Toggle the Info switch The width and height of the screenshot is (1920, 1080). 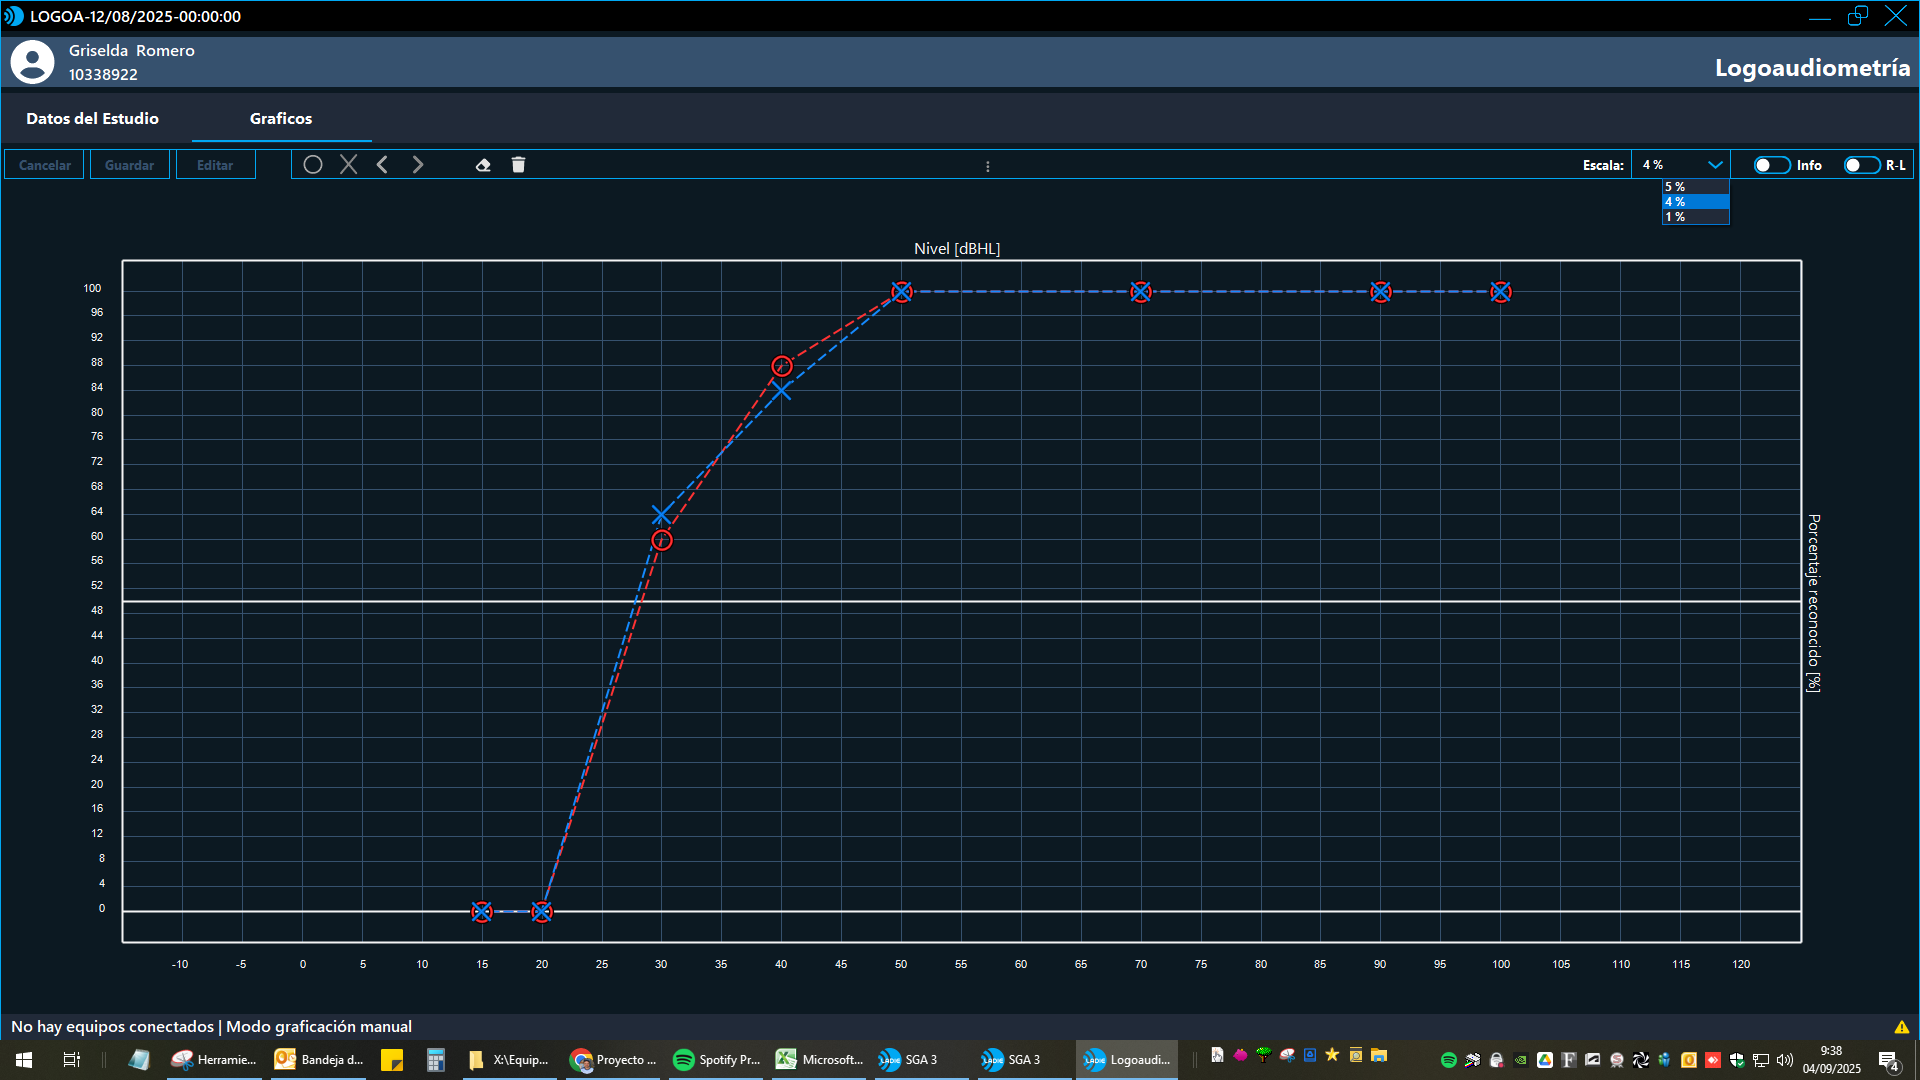[1771, 165]
